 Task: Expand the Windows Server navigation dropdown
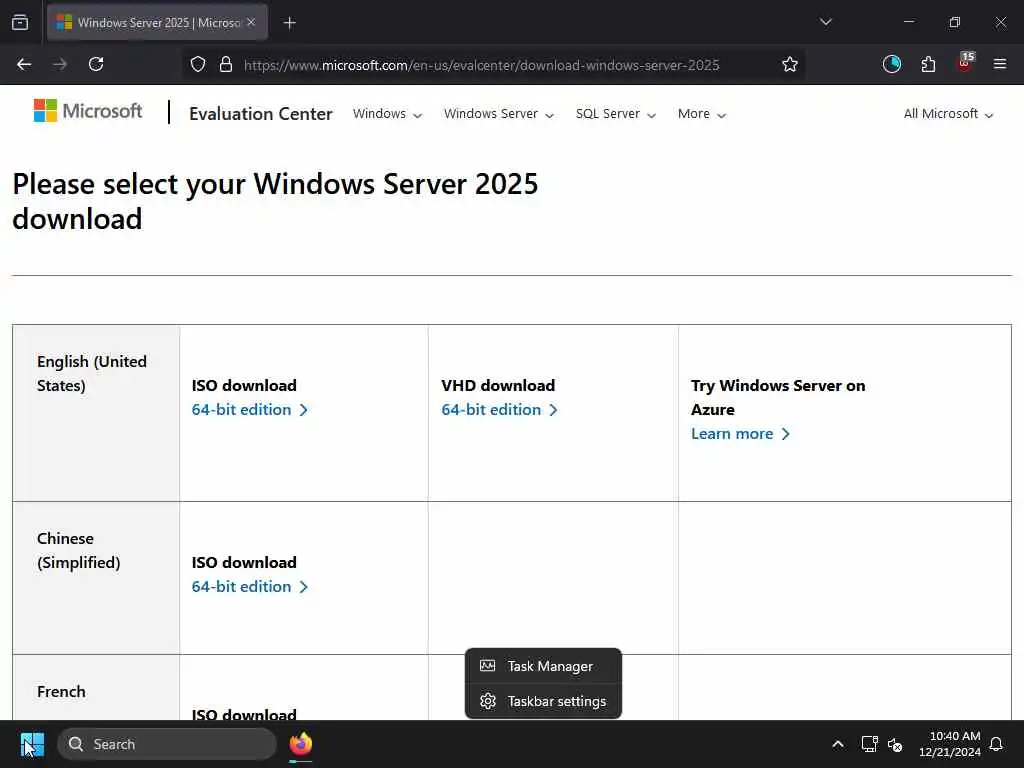coord(499,114)
